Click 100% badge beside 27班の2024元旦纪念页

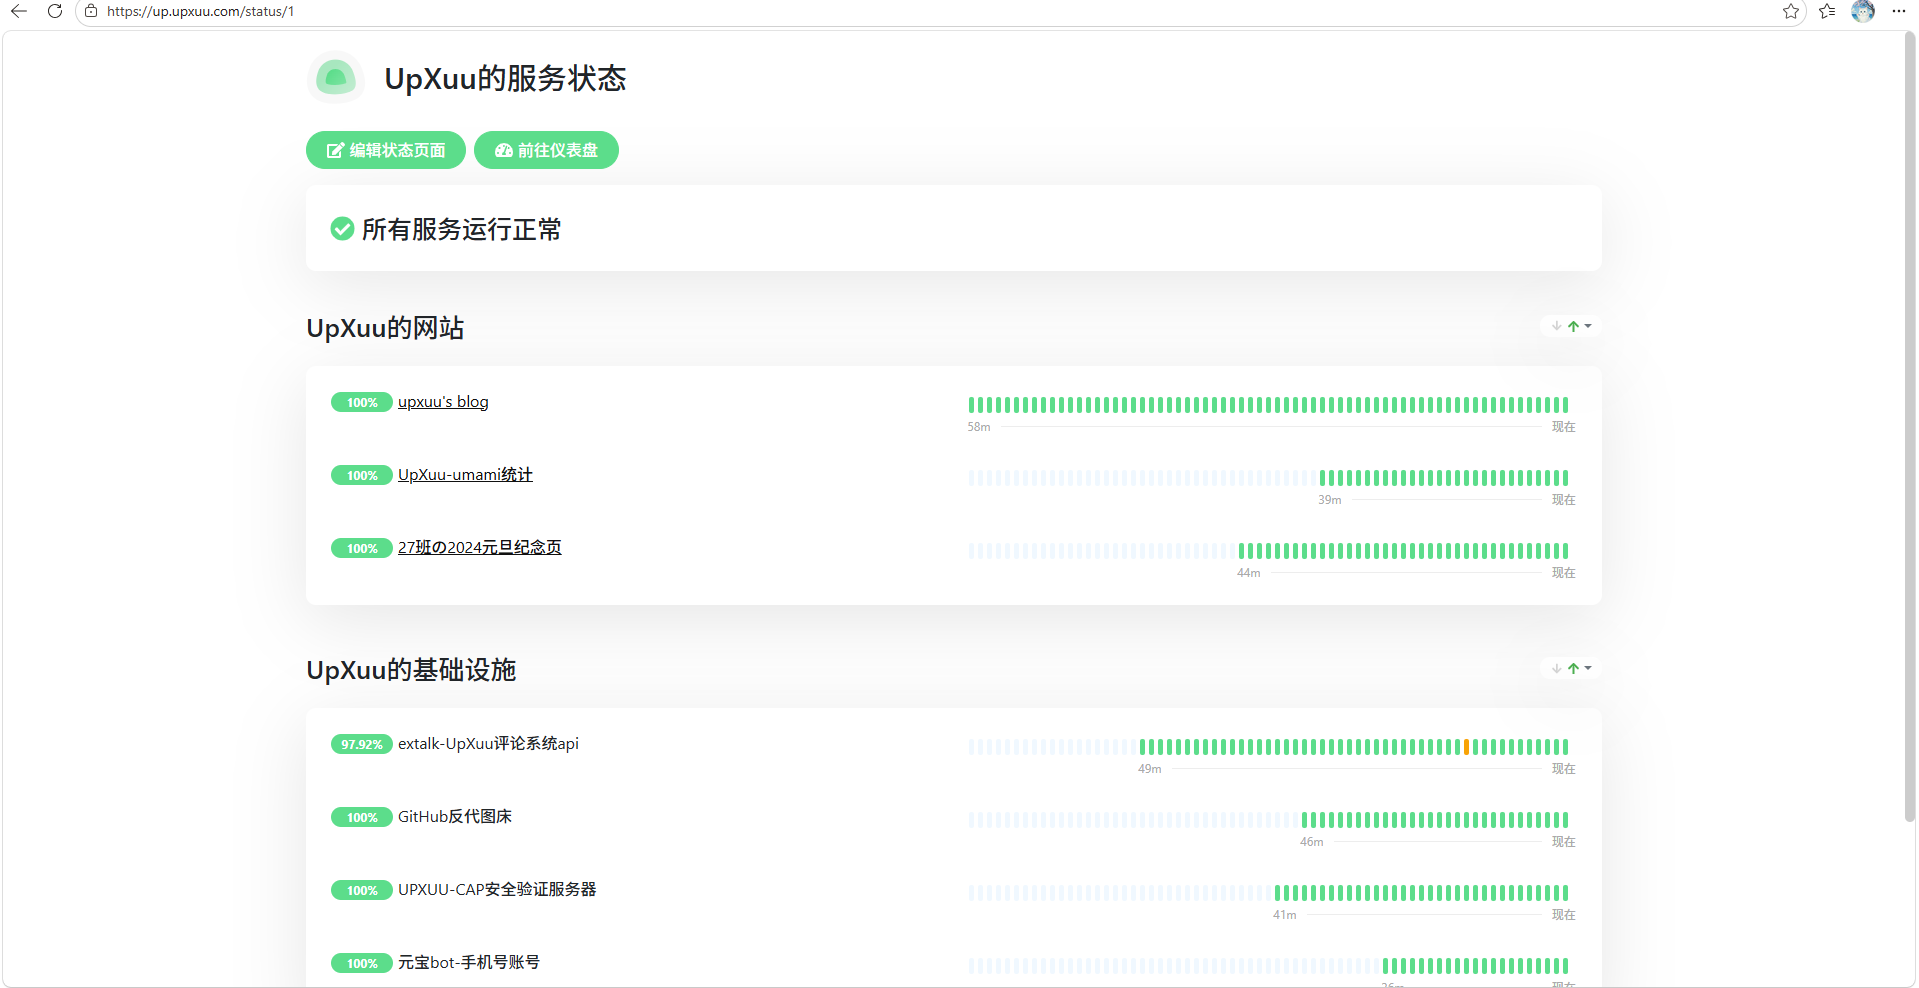362,549
